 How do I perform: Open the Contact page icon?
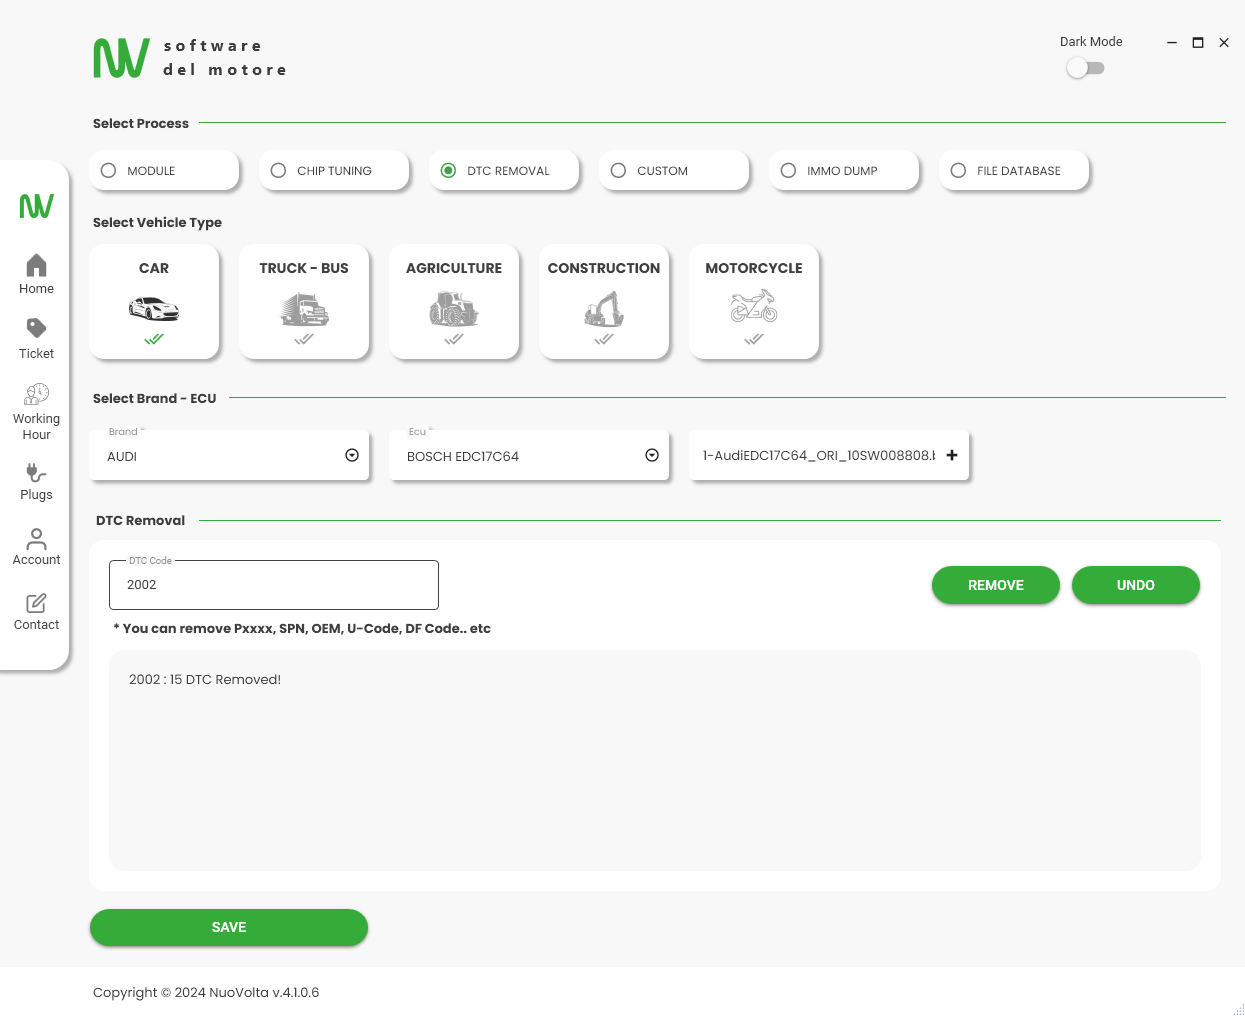pos(36,603)
